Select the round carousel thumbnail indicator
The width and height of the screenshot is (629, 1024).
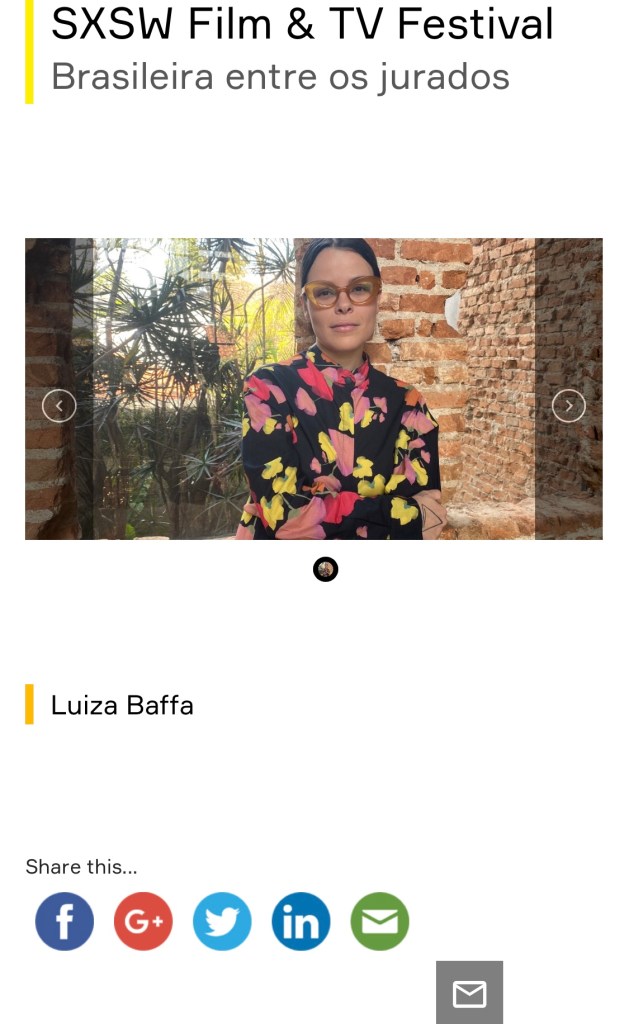tap(325, 569)
